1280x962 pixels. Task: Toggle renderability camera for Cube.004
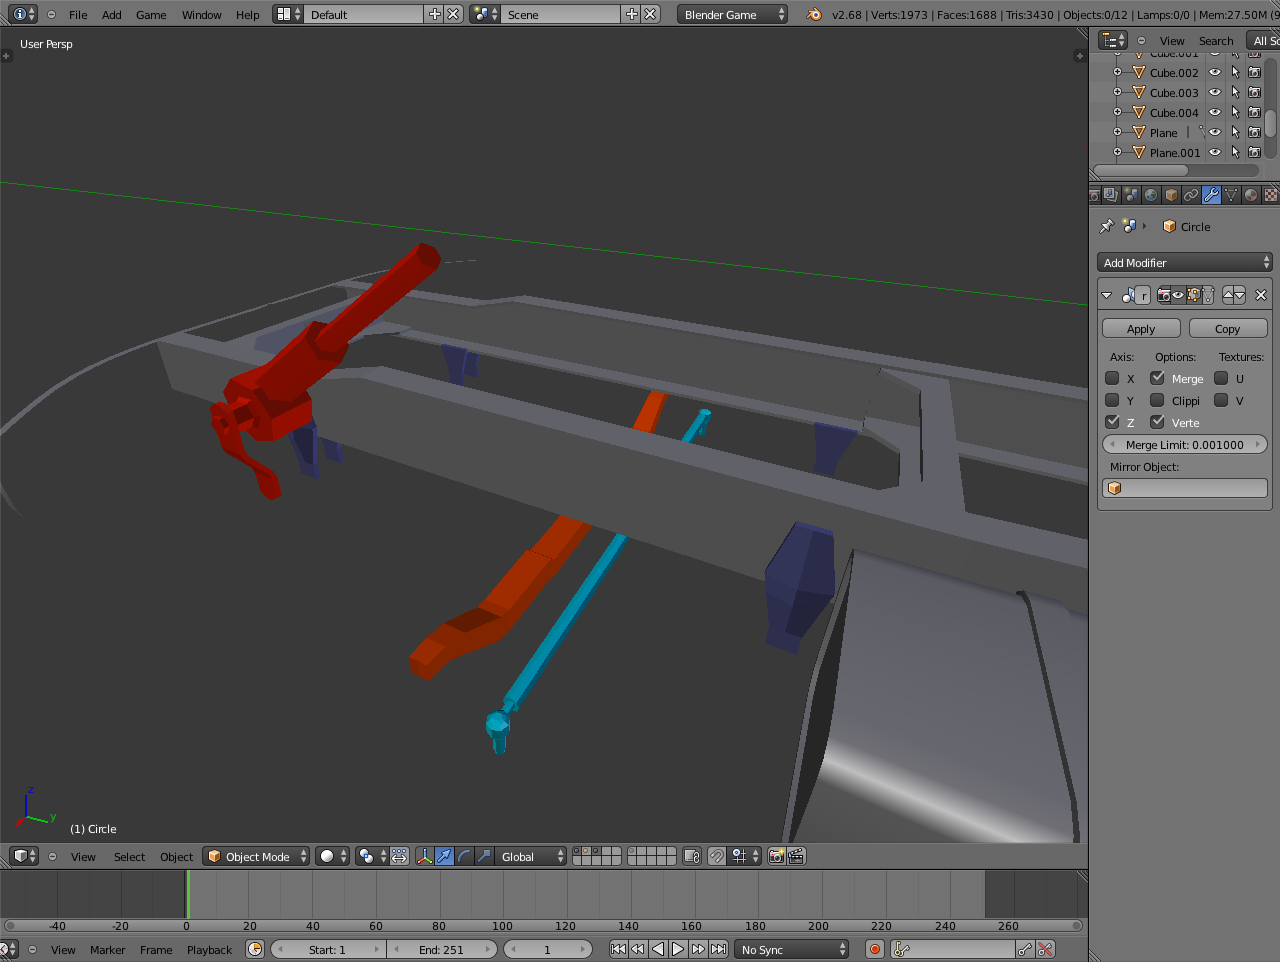coord(1254,112)
